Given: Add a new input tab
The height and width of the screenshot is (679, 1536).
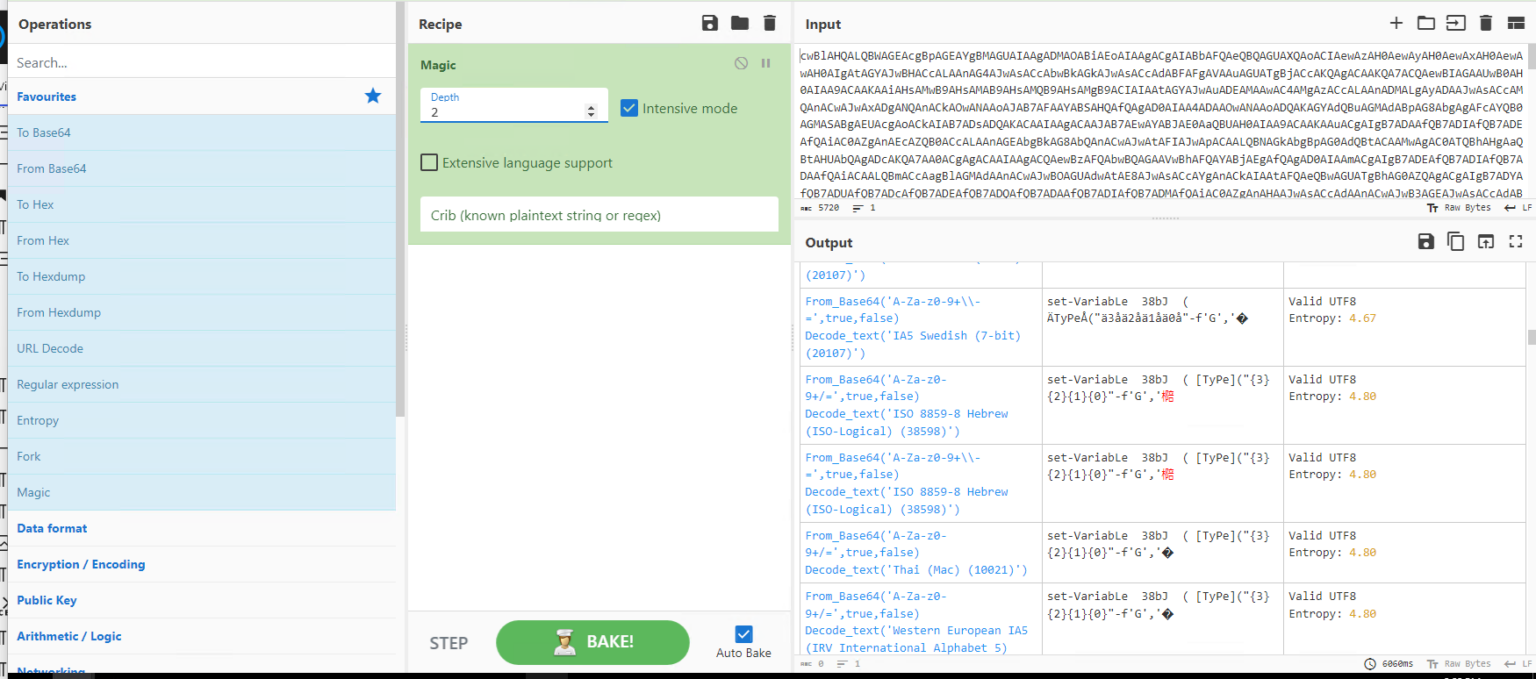Looking at the screenshot, I should pos(1396,22).
